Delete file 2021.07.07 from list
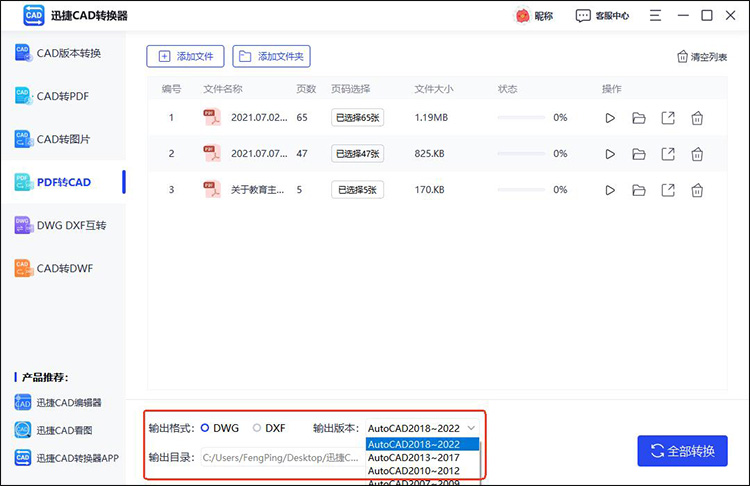The width and height of the screenshot is (750, 486). pyautogui.click(x=697, y=154)
